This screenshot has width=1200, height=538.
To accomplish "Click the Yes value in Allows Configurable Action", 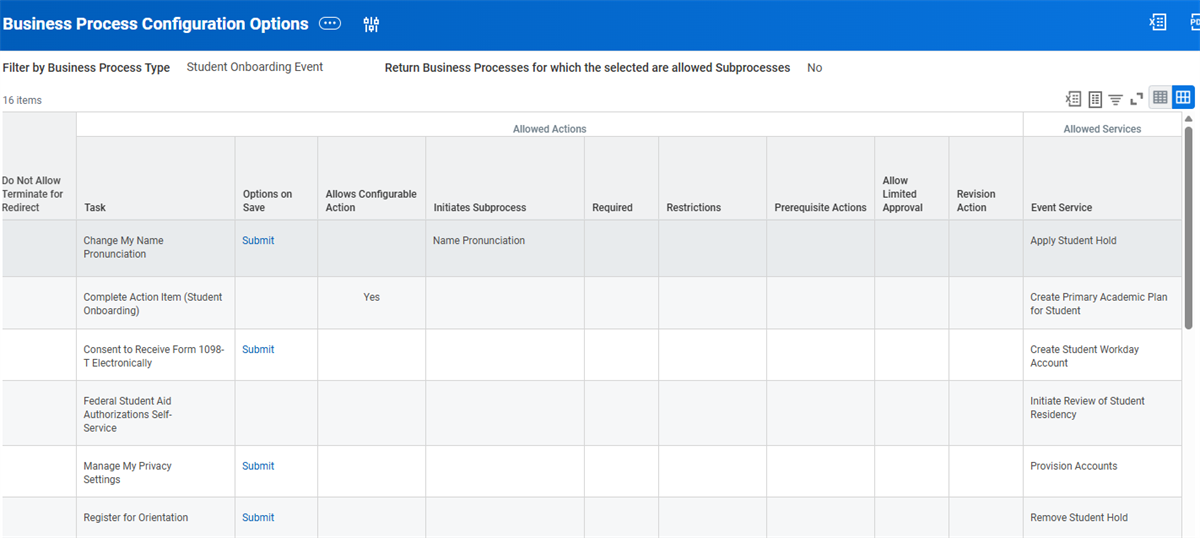I will [x=372, y=297].
